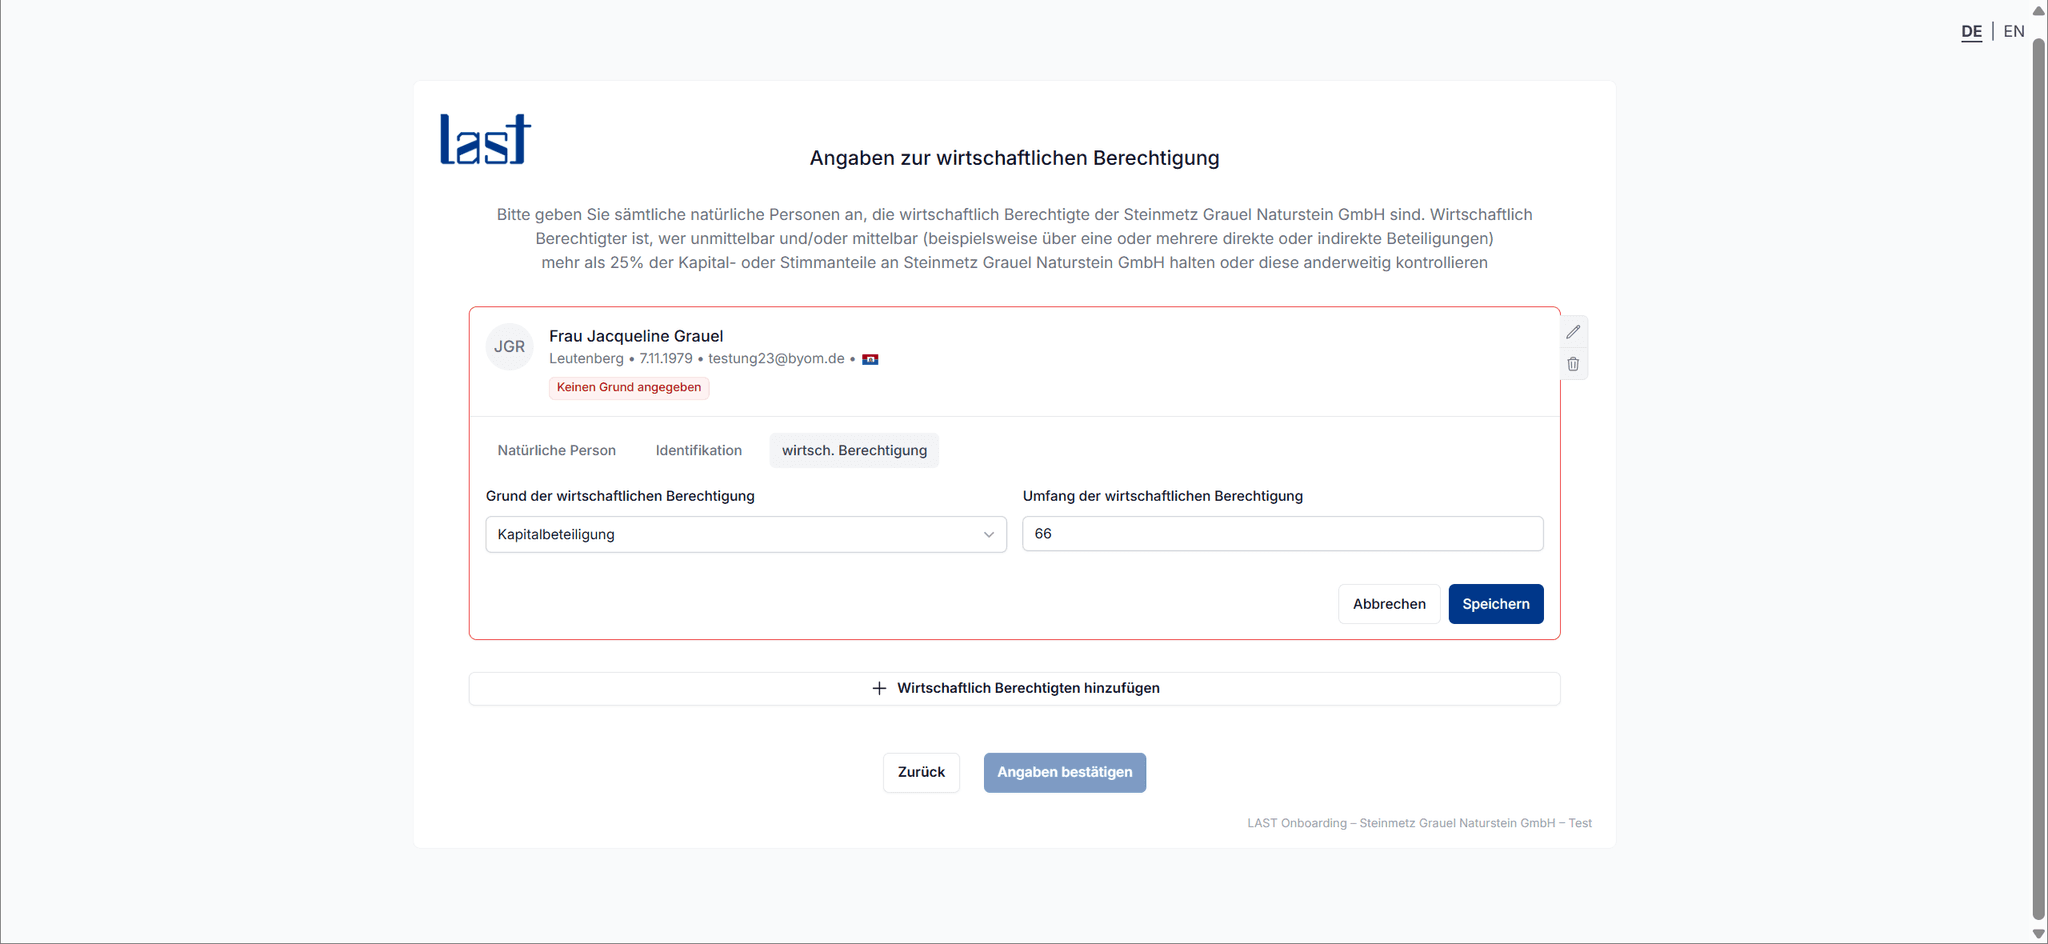Click Wirtschaftlich Berechtigten hinzufügen
The width and height of the screenshot is (2048, 944).
click(x=1028, y=688)
